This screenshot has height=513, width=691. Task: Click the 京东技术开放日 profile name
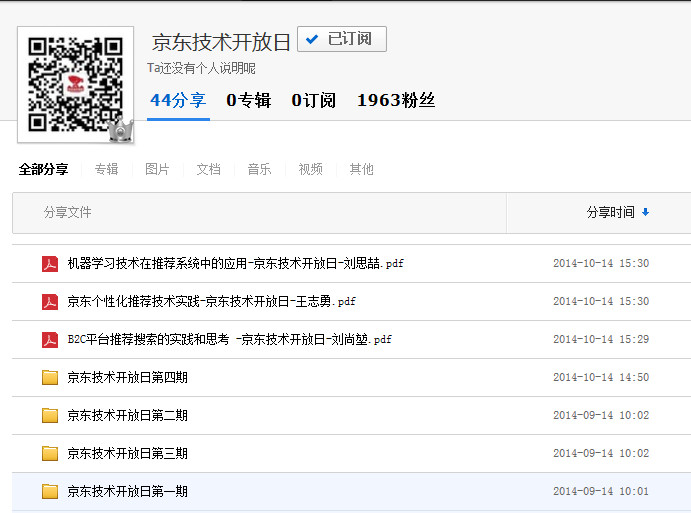coord(221,42)
